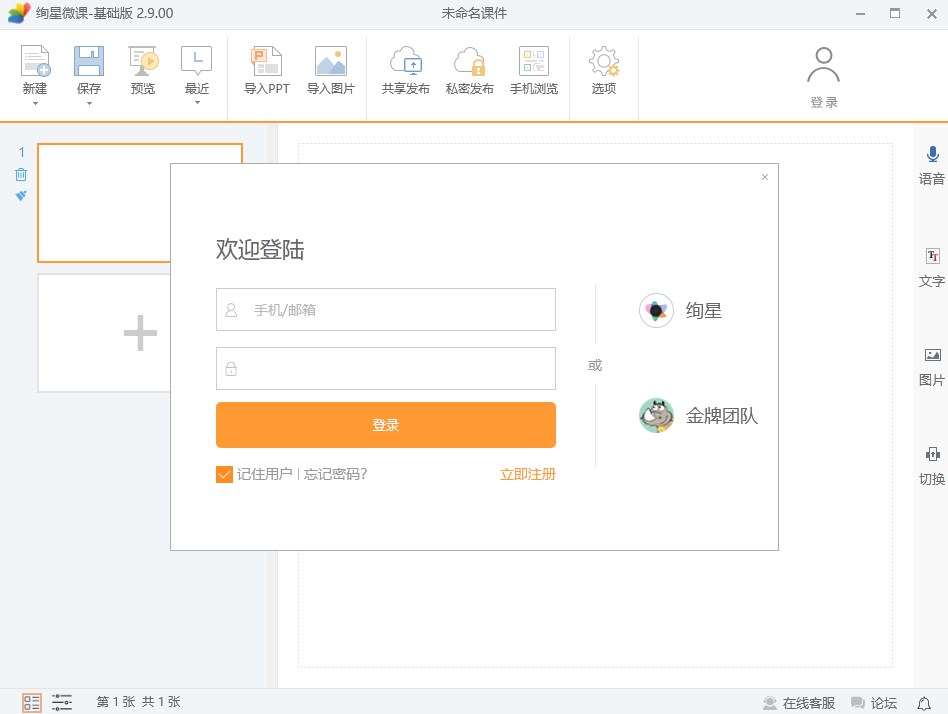Viewport: 948px width, 714px height.
Task: Click the 登录 user avatar in toolbar
Action: [x=823, y=65]
